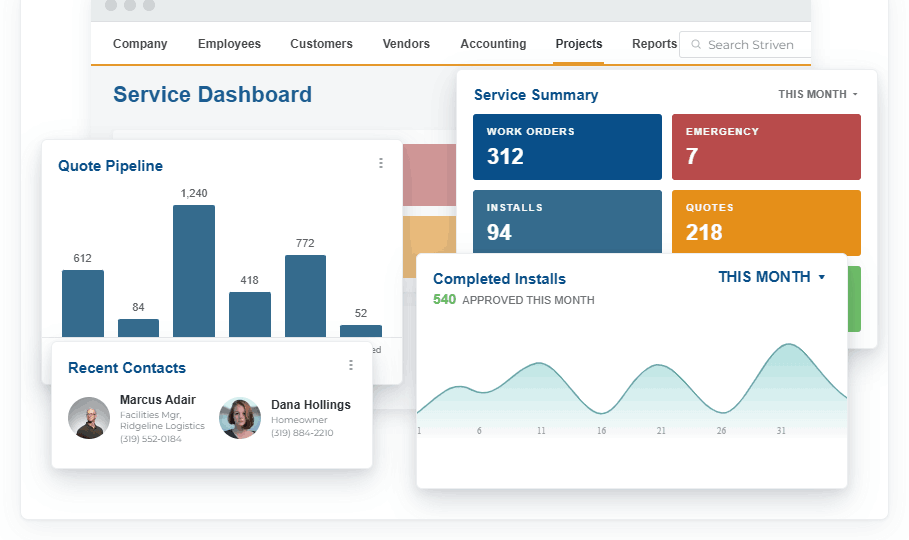The image size is (909, 540).
Task: Click the Quote Pipeline title
Action: pos(110,166)
